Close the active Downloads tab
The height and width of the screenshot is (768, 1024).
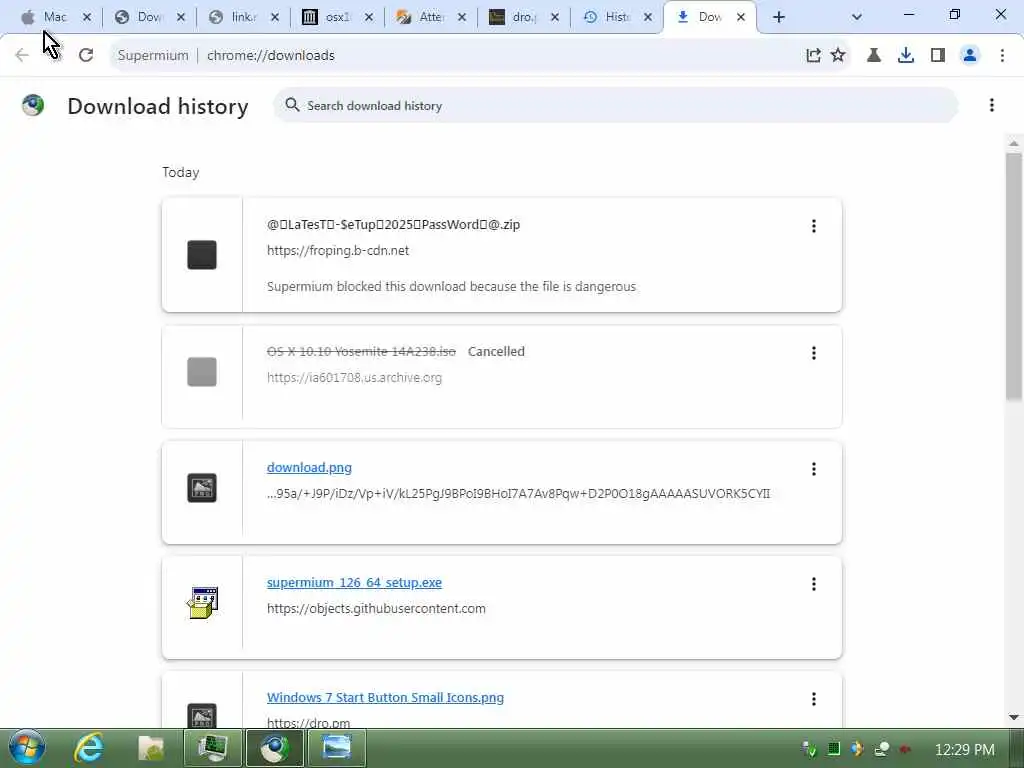[741, 18]
